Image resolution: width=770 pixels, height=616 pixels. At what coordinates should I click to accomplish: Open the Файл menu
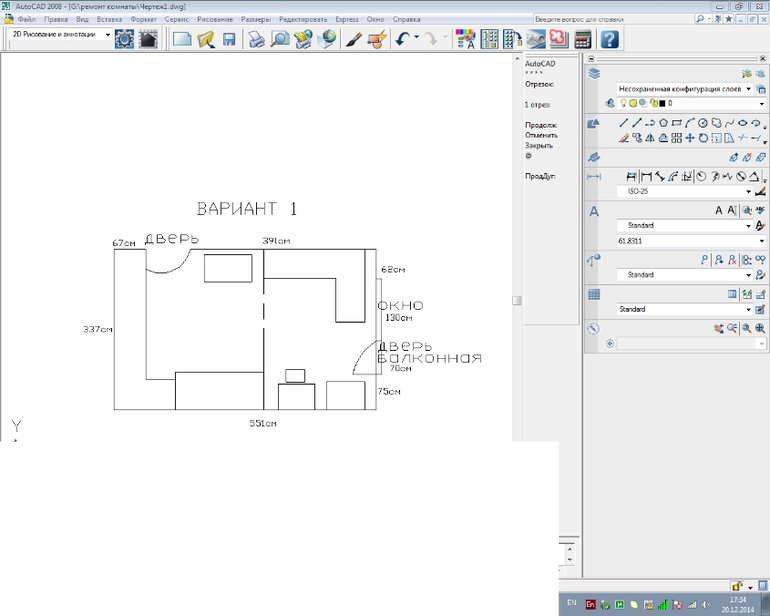tap(28, 19)
